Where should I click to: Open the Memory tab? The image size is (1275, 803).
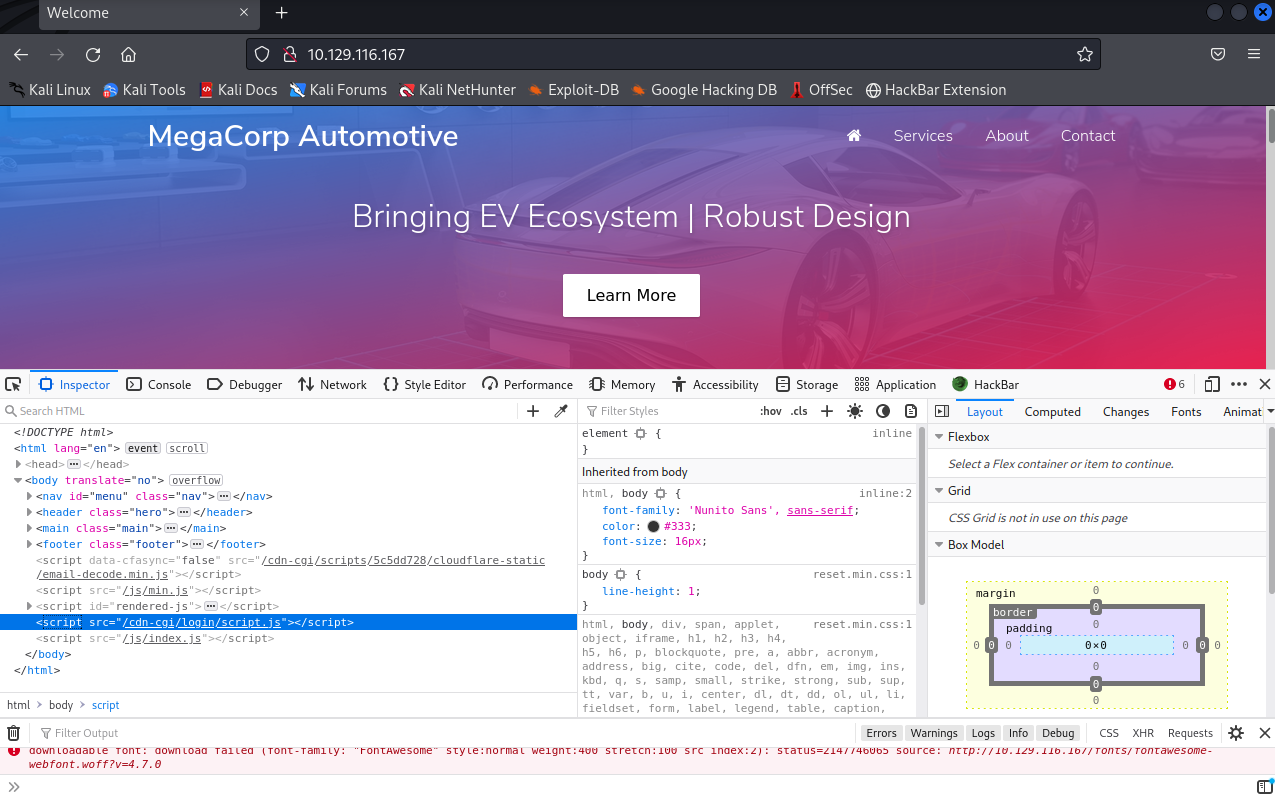coord(623,384)
